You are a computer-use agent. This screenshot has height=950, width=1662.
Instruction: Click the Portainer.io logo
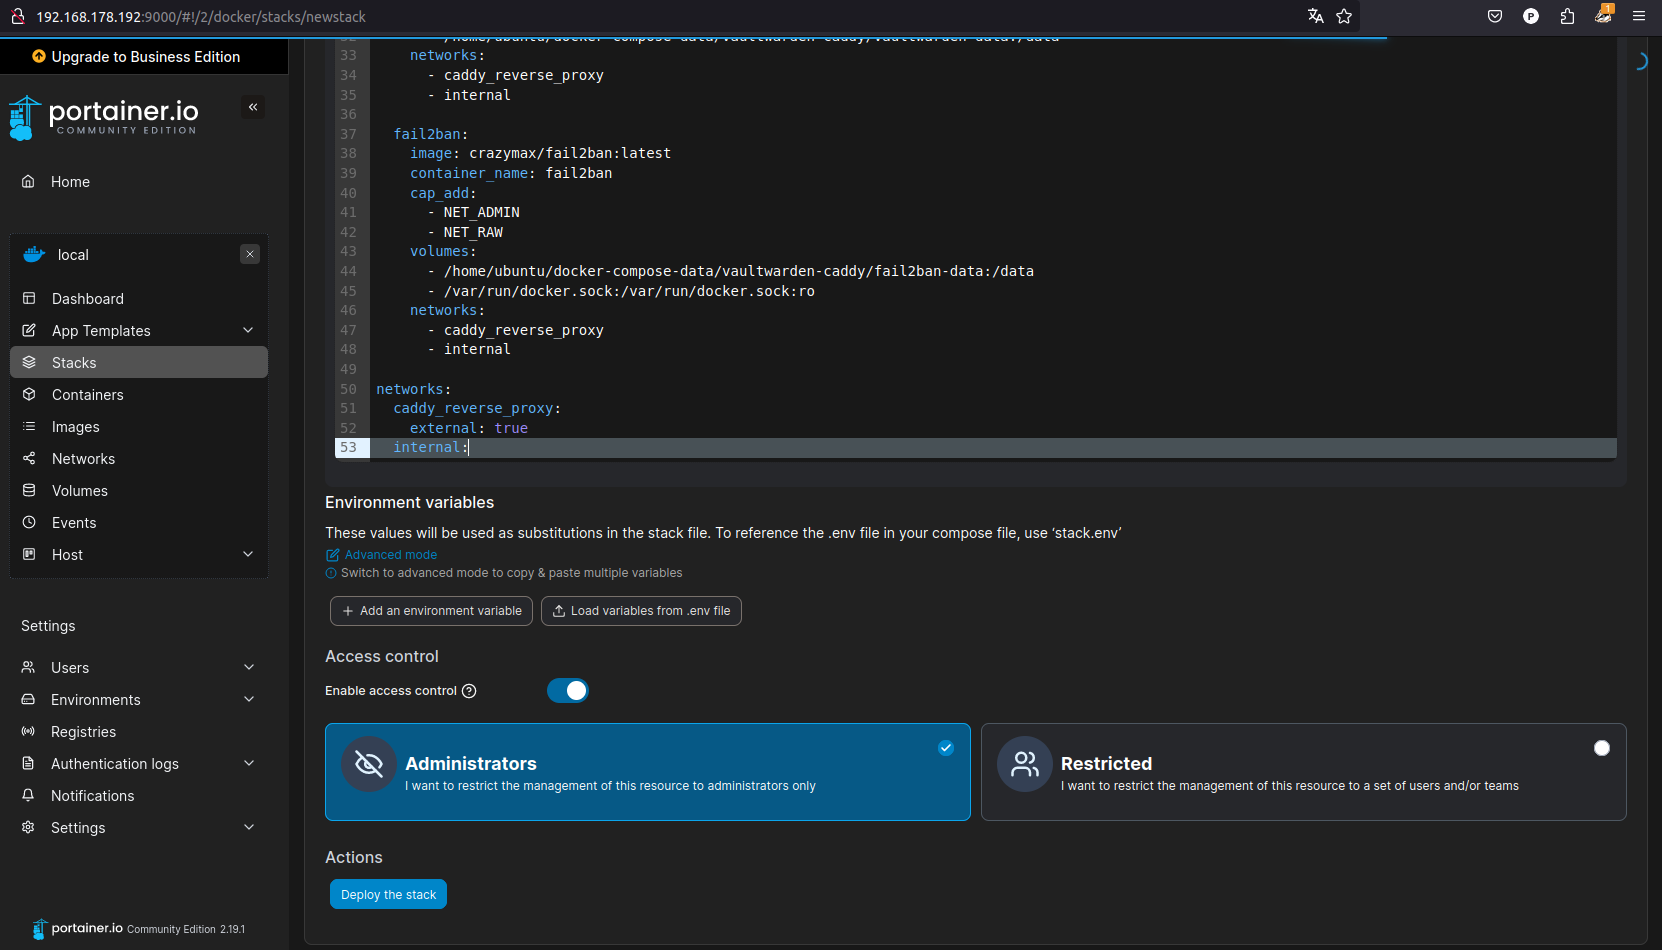pyautogui.click(x=105, y=117)
